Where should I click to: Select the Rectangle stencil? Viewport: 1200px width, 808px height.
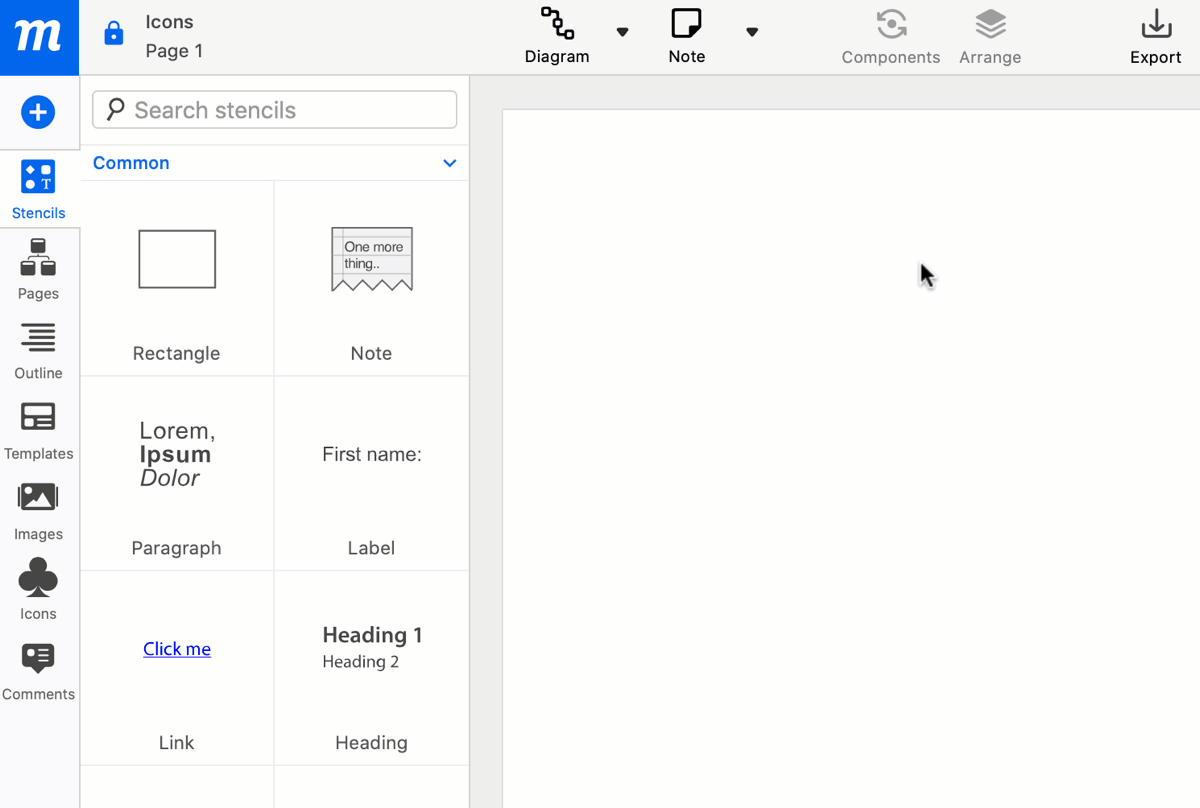coord(177,278)
